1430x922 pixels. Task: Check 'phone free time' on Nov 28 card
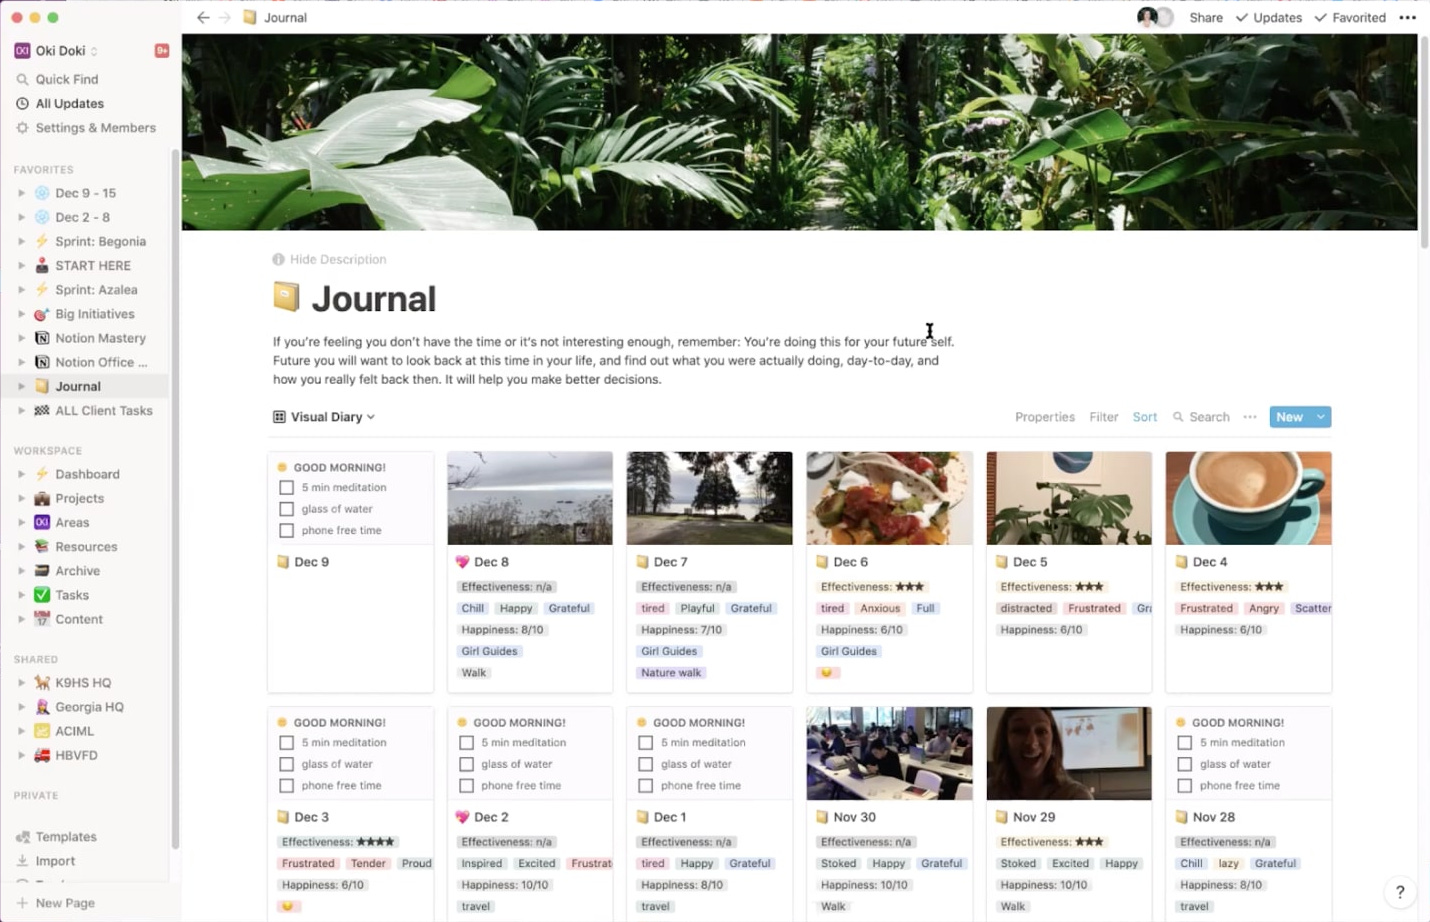[x=1185, y=786]
